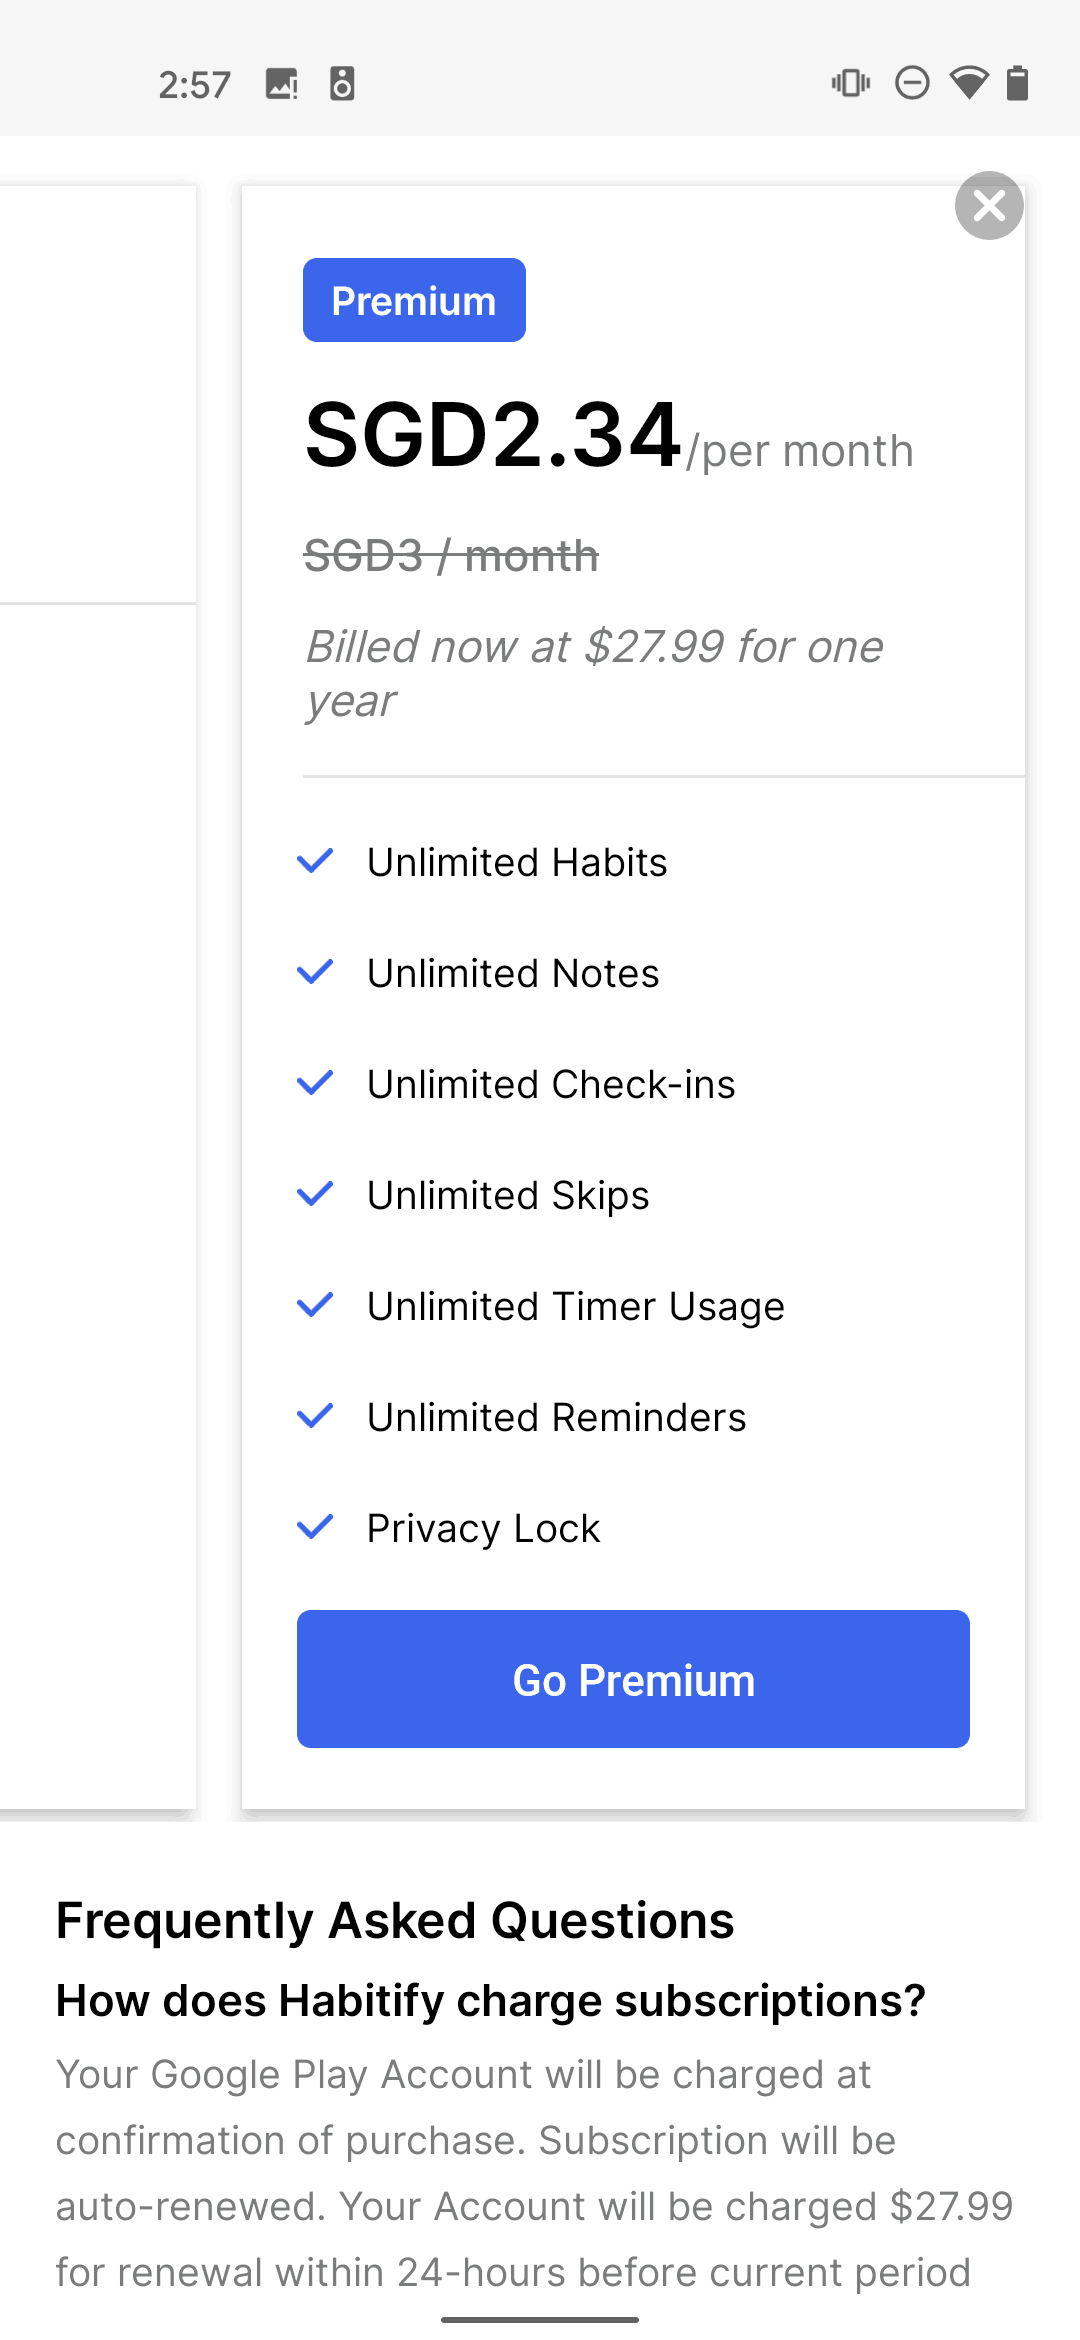Tap the Billed now at $27.99 text
1080x2340 pixels.
[594, 673]
